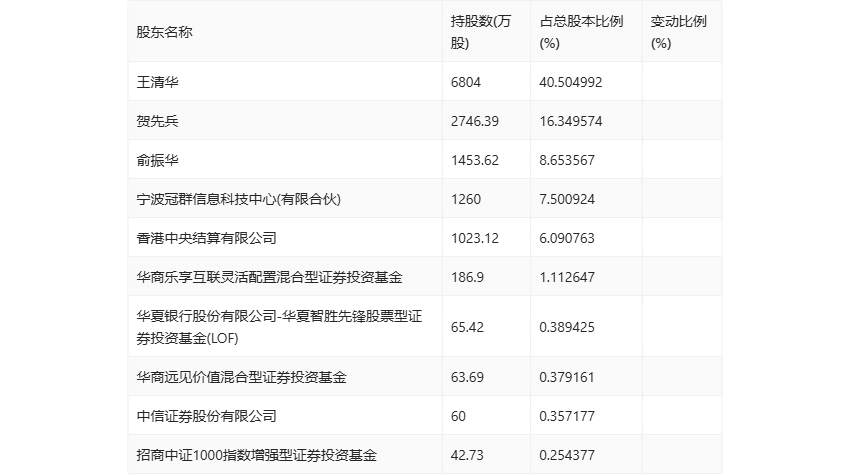Click the 股东名称 column header

(164, 33)
